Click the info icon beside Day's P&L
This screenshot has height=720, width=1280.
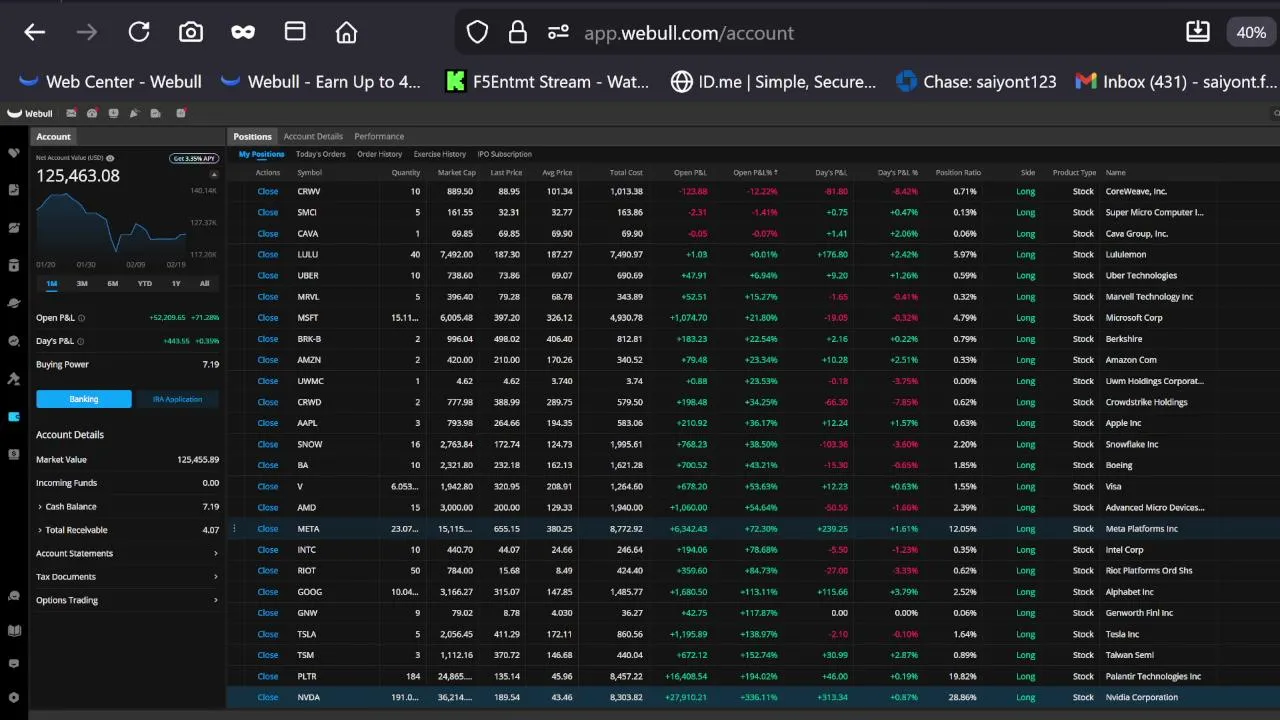point(81,341)
